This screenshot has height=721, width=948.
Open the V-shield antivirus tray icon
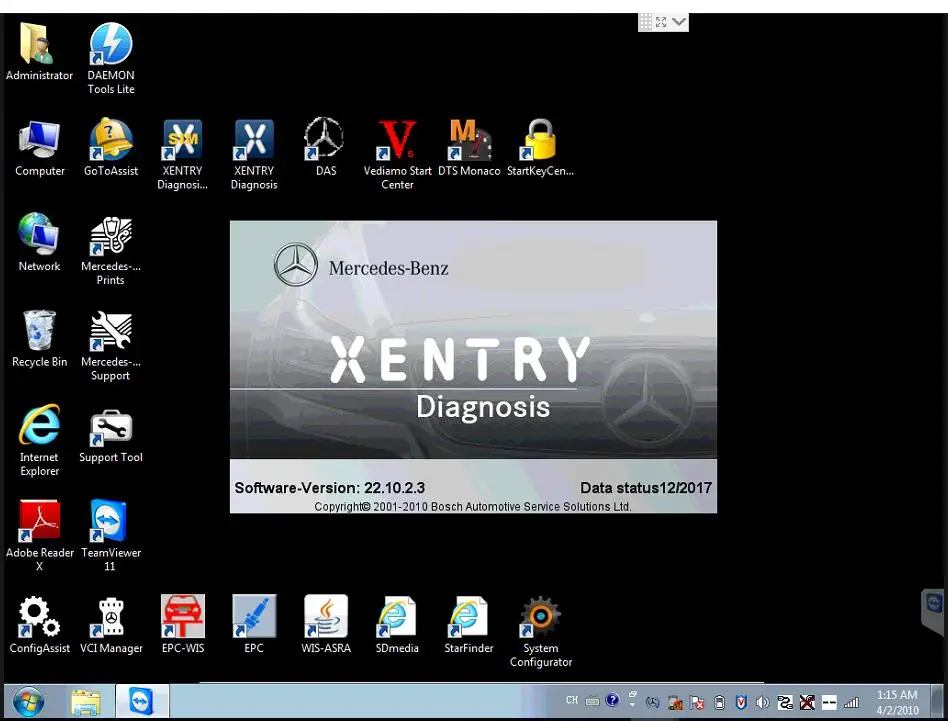pyautogui.click(x=741, y=702)
